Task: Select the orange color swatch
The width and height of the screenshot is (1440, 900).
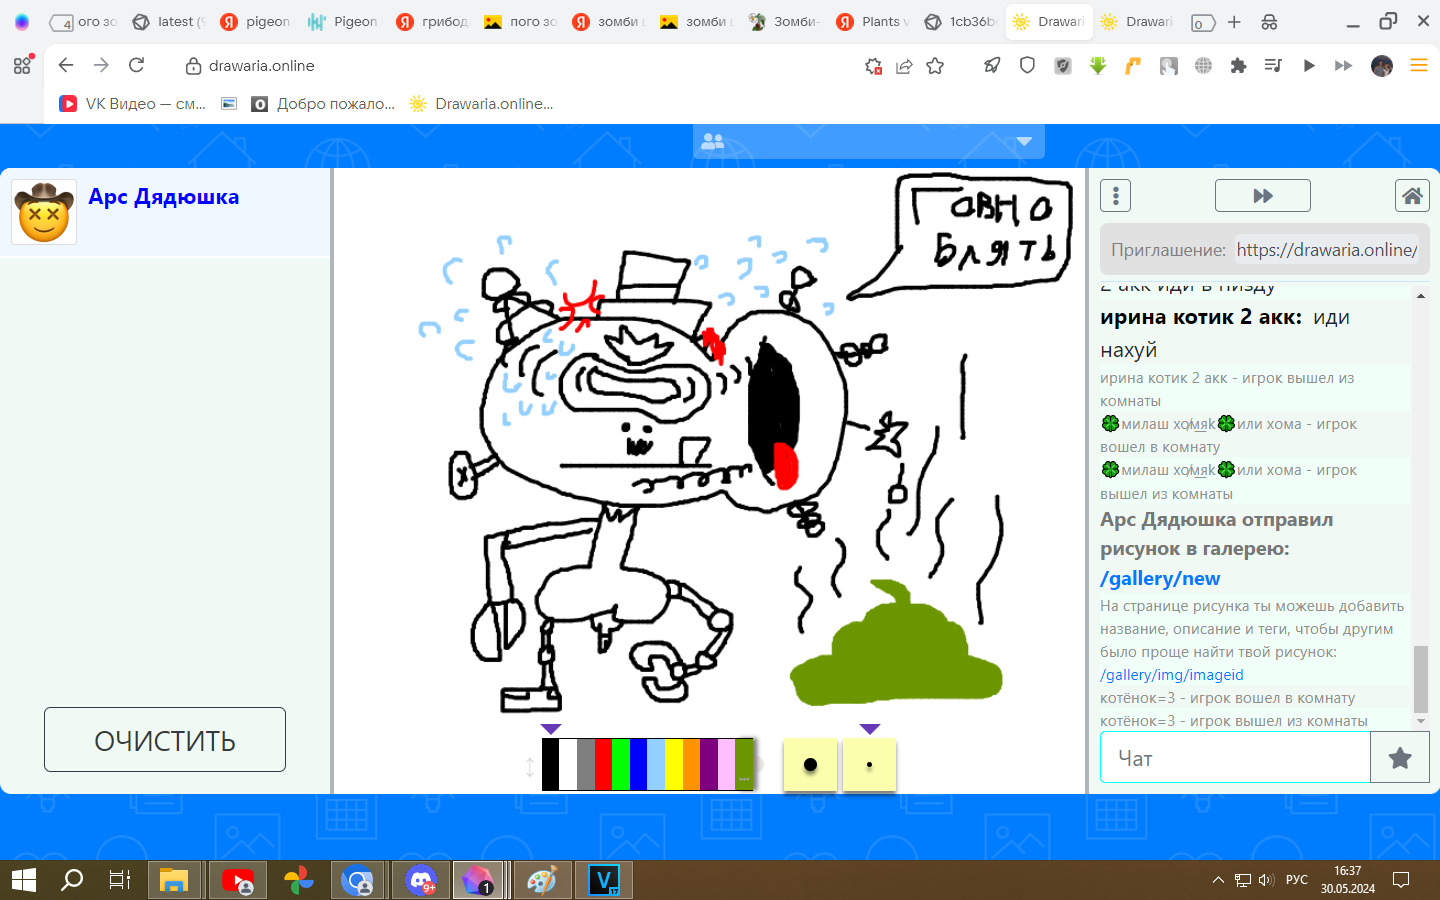Action: 691,765
